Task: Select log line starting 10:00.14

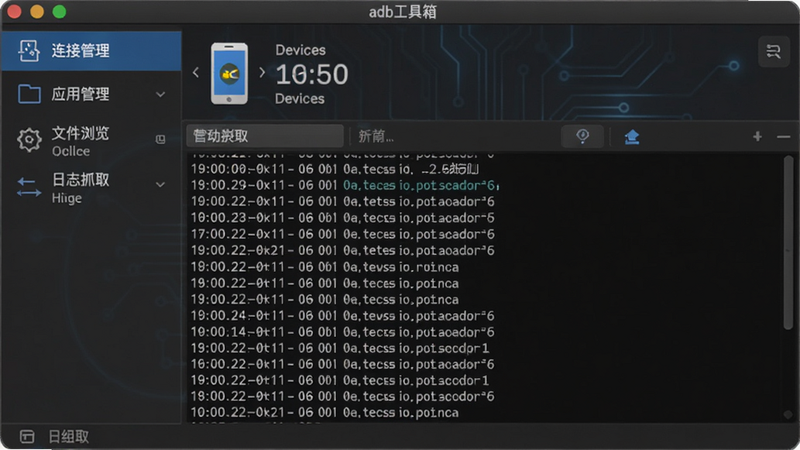Action: [342, 332]
